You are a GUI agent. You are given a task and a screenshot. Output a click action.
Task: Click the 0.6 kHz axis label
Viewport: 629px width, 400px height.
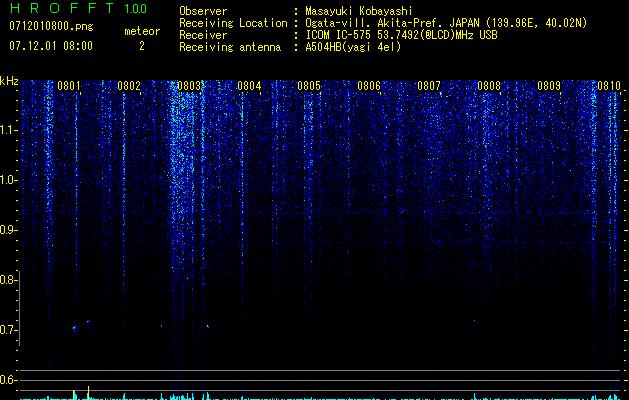pos(7,380)
